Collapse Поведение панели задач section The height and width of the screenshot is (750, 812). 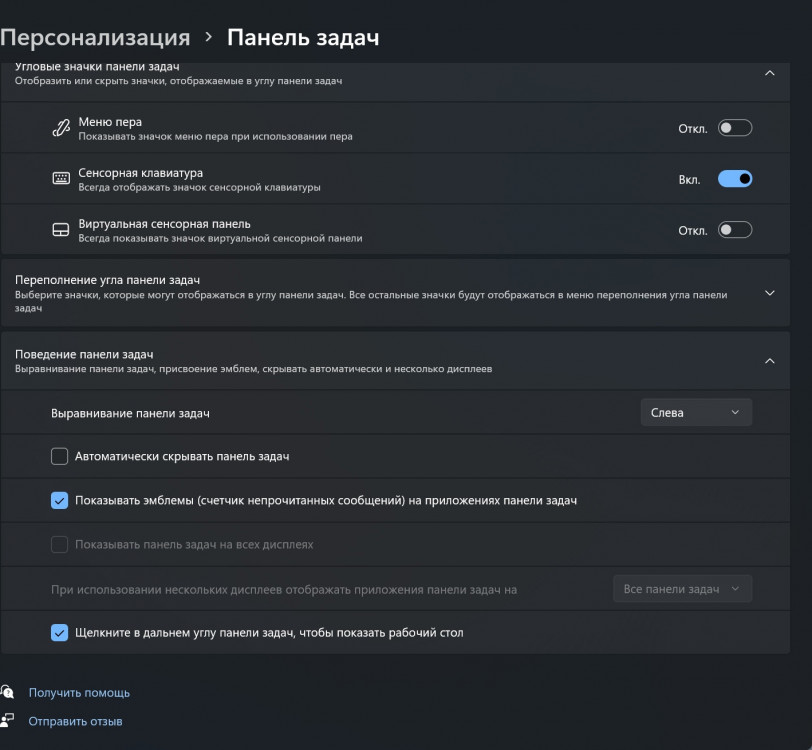[769, 361]
